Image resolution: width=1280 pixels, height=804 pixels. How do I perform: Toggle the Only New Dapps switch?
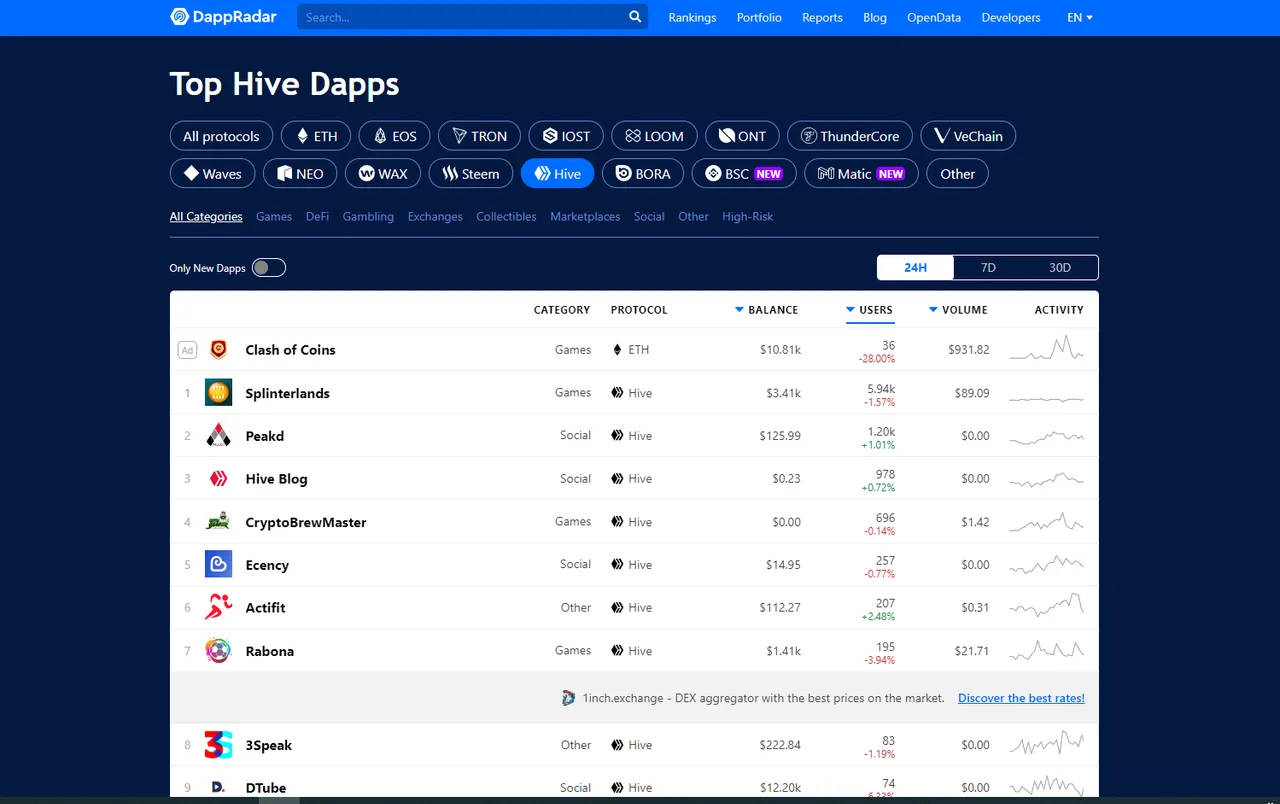tap(268, 267)
